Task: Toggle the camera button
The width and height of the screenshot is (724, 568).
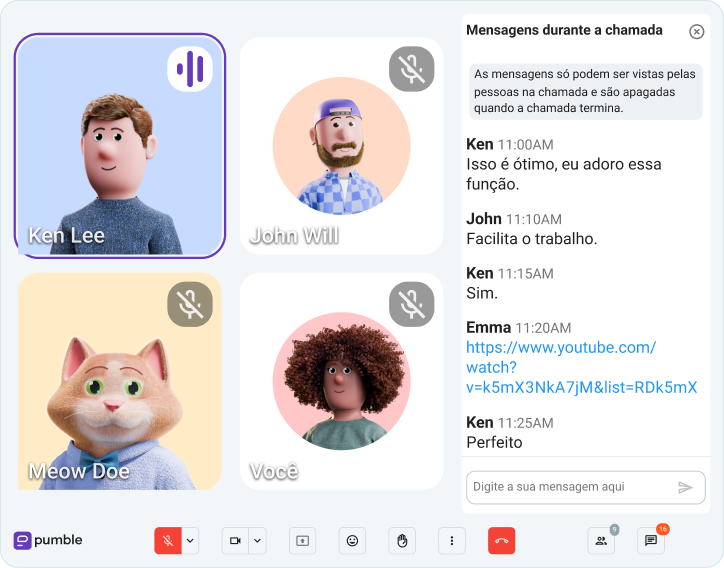Action: tap(235, 540)
